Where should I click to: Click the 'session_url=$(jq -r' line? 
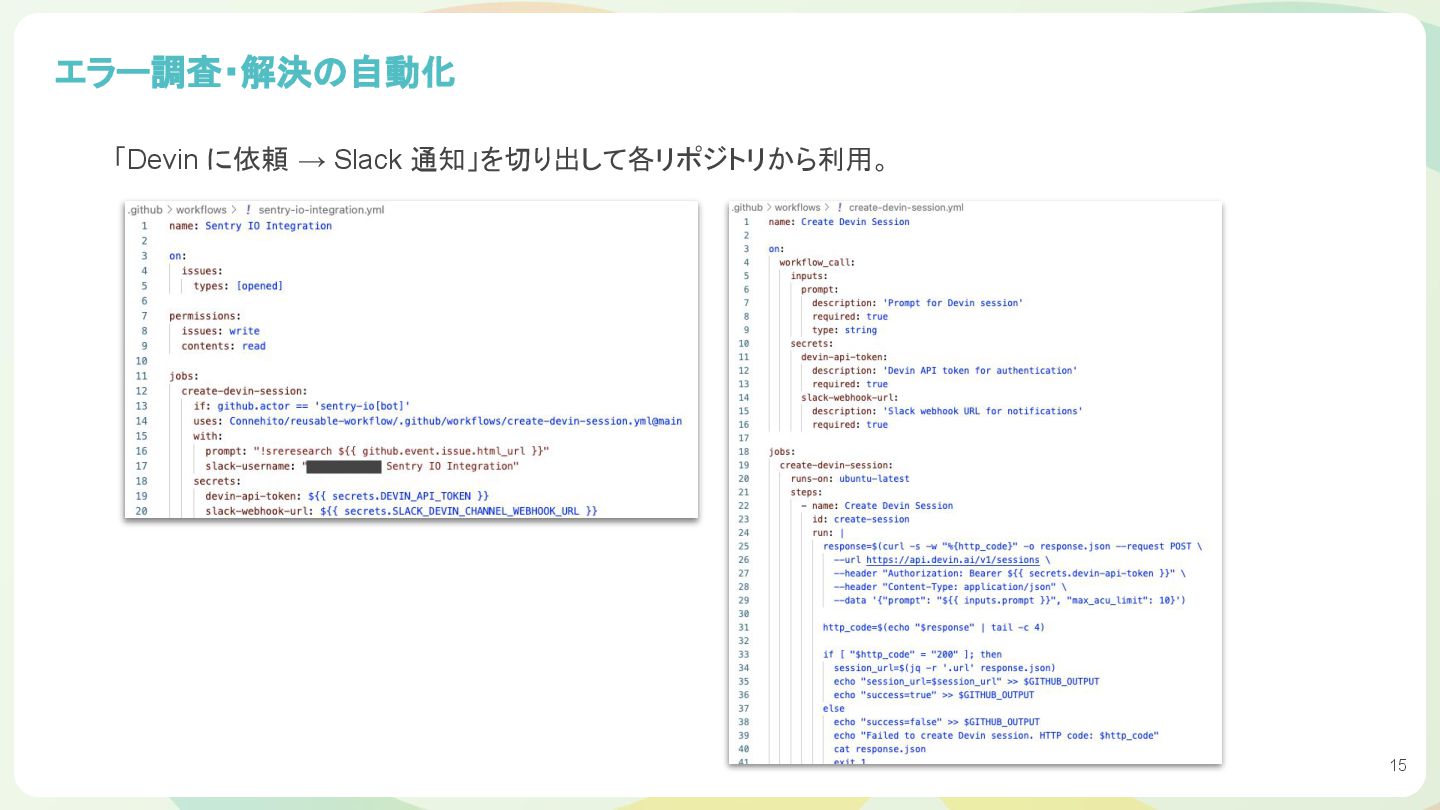click(944, 668)
